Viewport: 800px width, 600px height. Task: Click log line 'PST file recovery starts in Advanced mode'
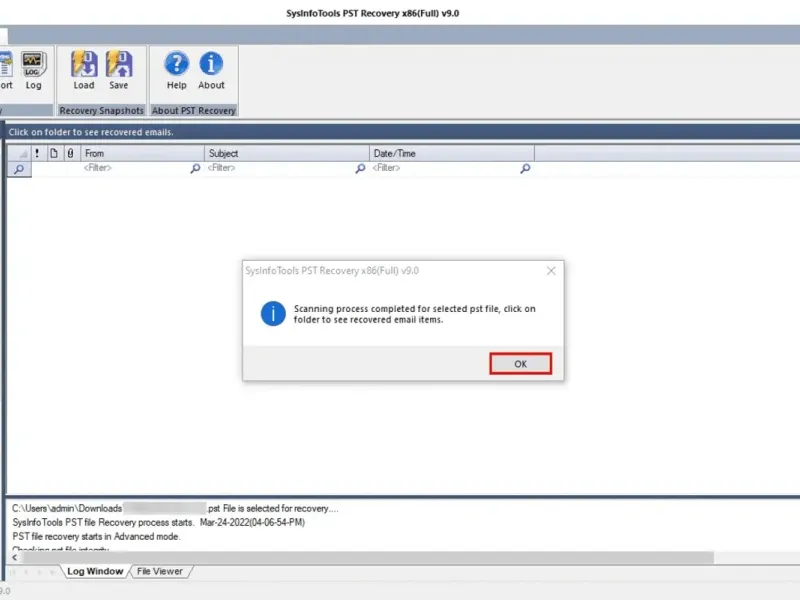(96, 536)
